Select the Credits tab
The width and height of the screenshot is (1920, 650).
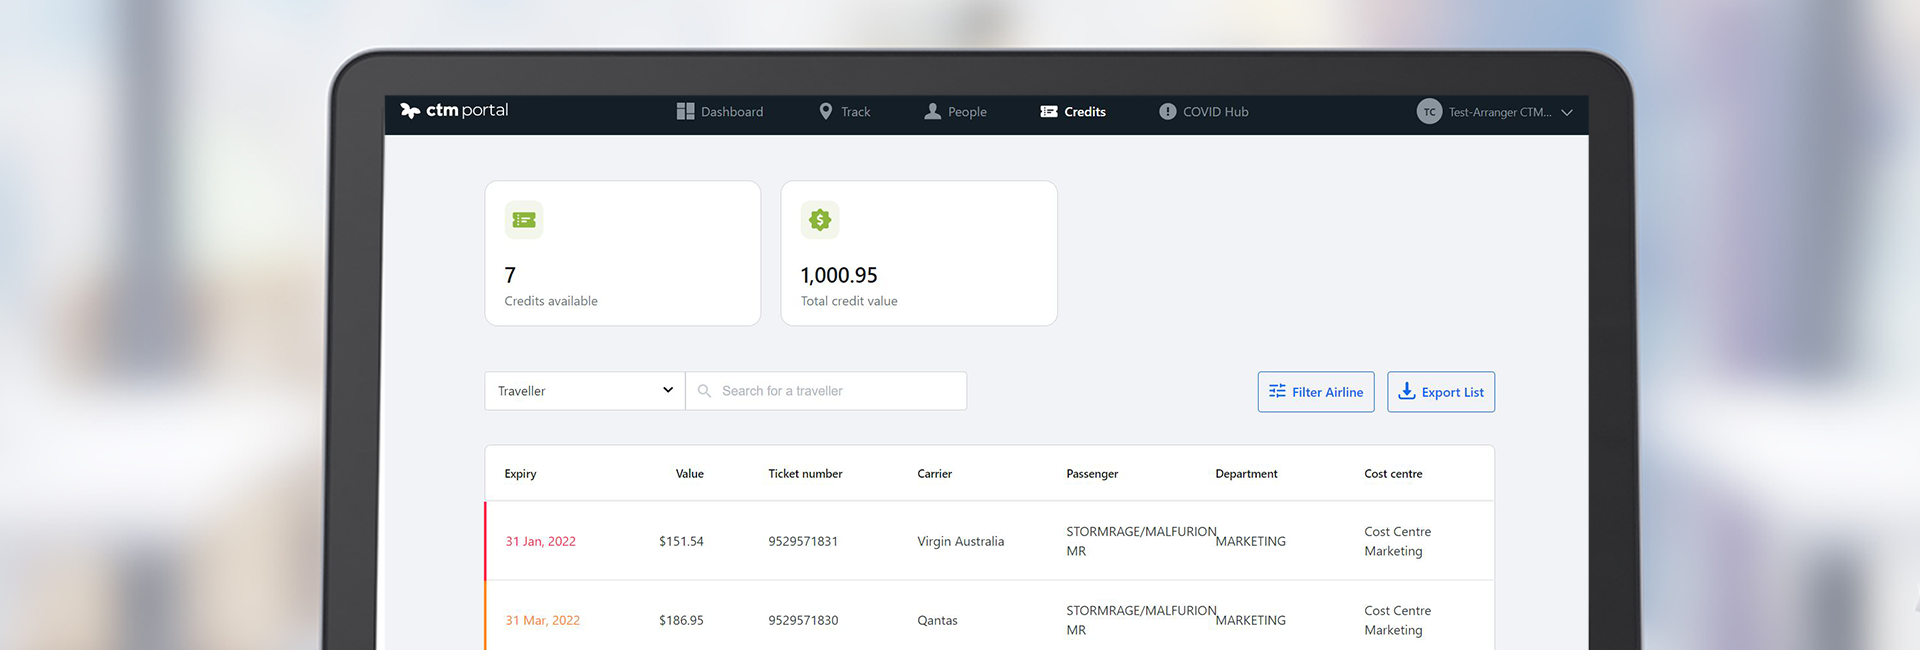point(1073,111)
